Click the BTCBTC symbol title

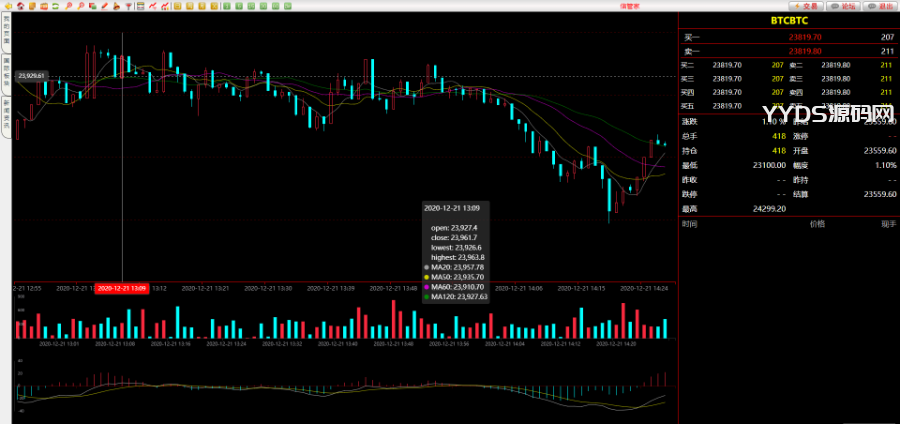(788, 21)
